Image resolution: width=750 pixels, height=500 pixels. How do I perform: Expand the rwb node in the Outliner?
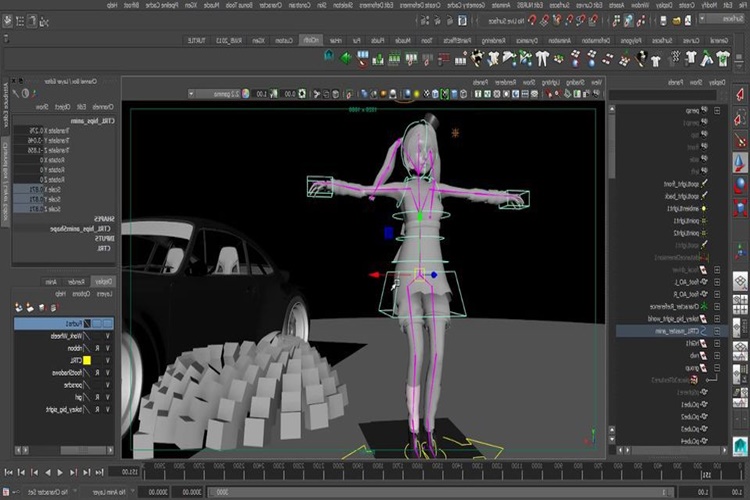click(x=717, y=356)
